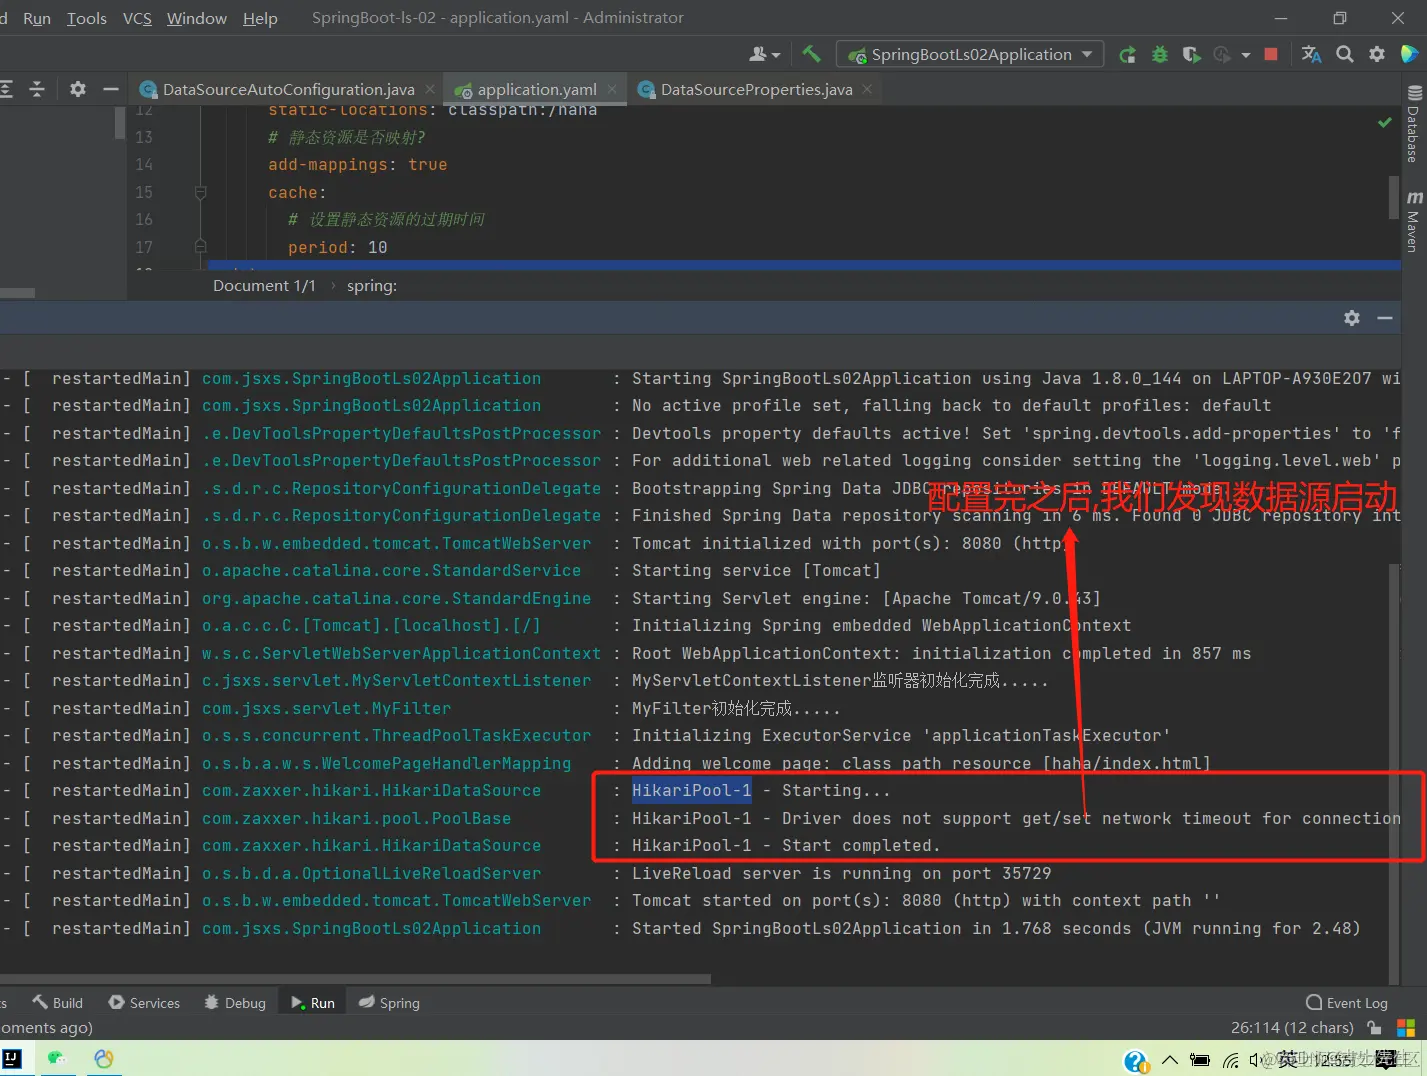Click the Translate icon in the toolbar

1311,54
